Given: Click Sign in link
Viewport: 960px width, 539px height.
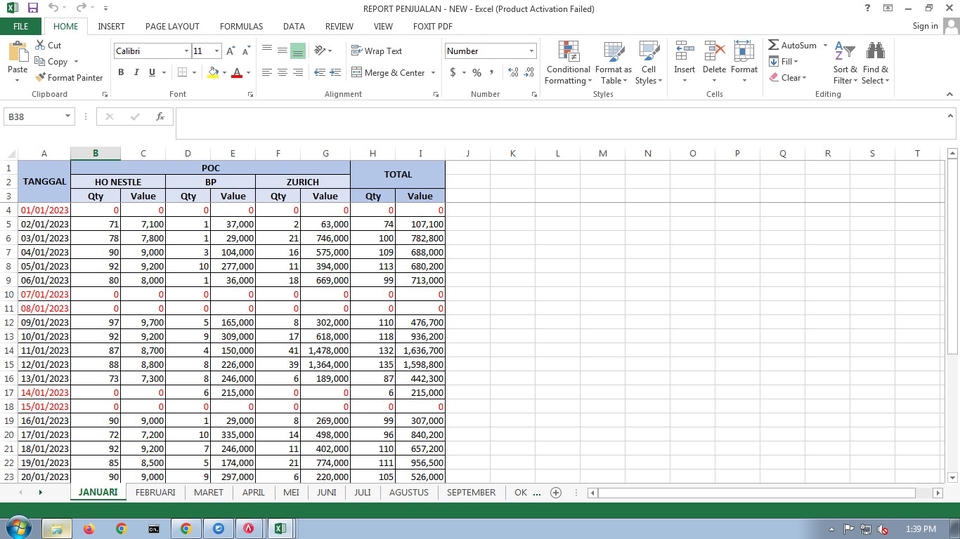Looking at the screenshot, I should [925, 26].
